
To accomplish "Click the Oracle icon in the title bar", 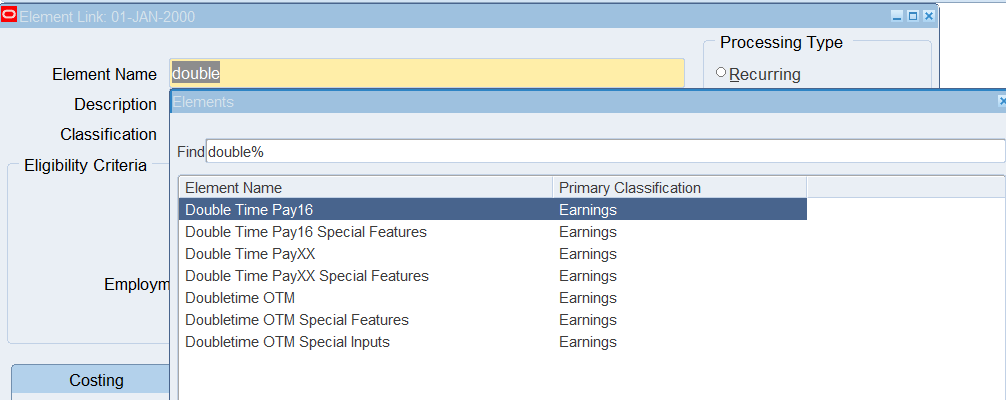I will click(x=10, y=16).
